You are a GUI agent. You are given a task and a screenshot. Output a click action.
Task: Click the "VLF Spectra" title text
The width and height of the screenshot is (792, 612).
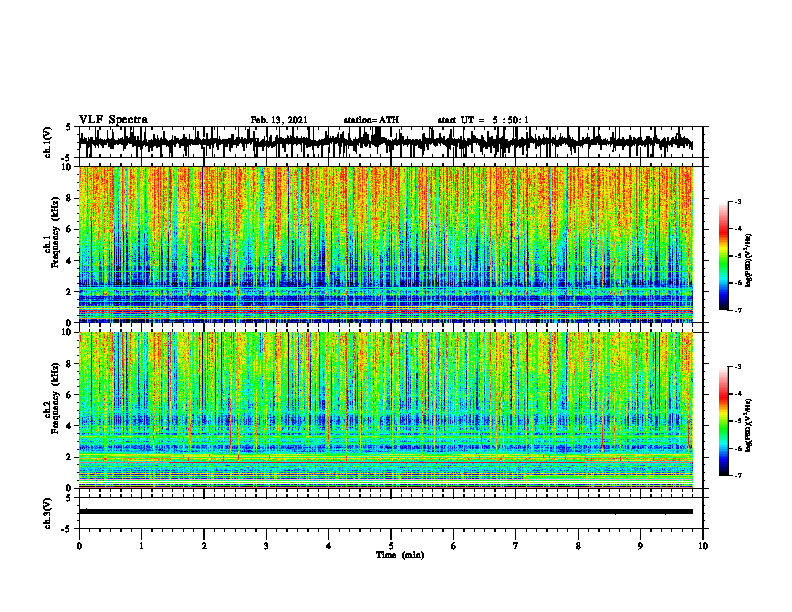pyautogui.click(x=113, y=120)
